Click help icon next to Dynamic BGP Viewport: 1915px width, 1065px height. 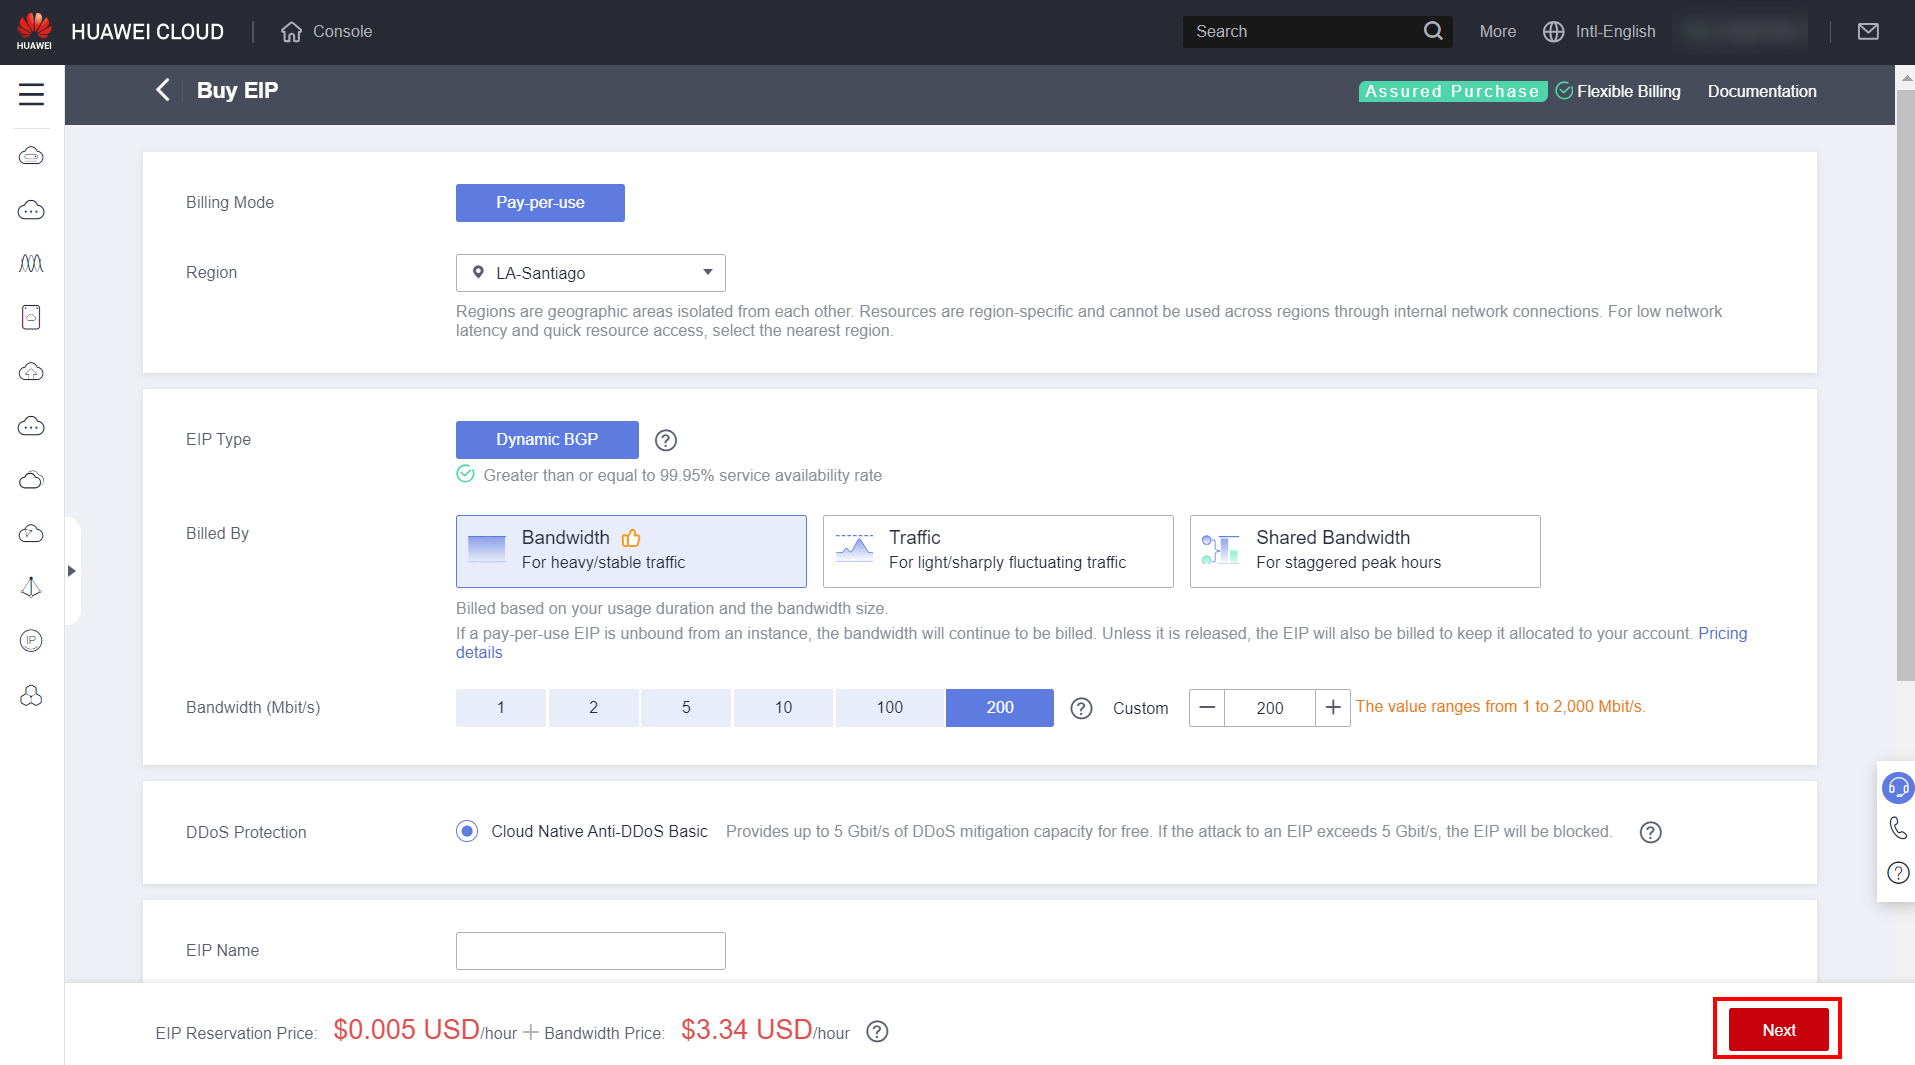(x=666, y=440)
